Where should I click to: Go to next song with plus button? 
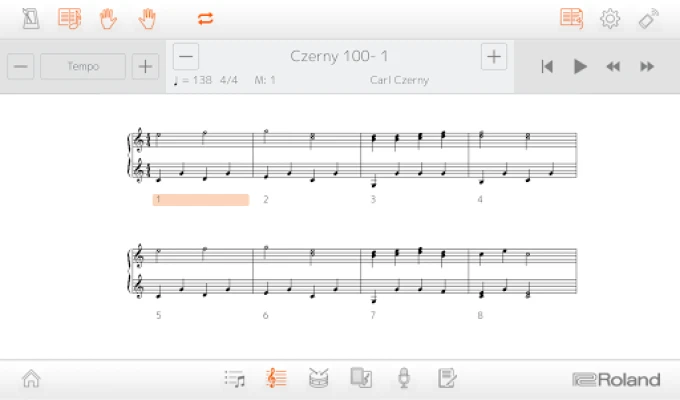click(x=494, y=57)
